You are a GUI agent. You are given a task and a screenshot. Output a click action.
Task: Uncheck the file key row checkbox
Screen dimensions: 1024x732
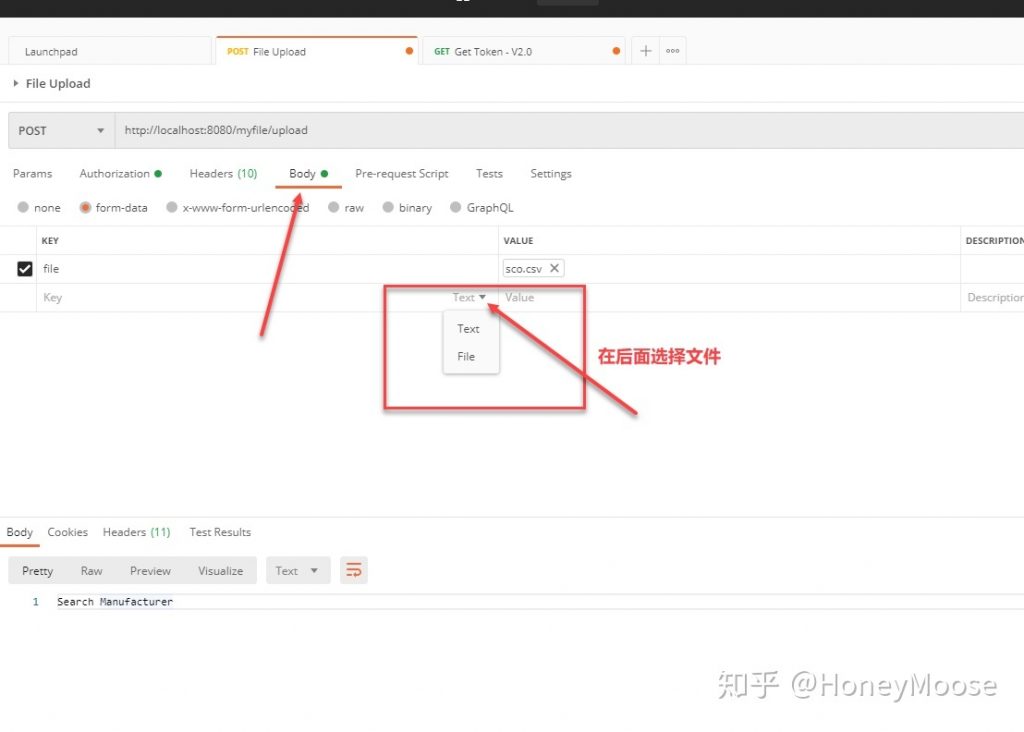tap(24, 268)
